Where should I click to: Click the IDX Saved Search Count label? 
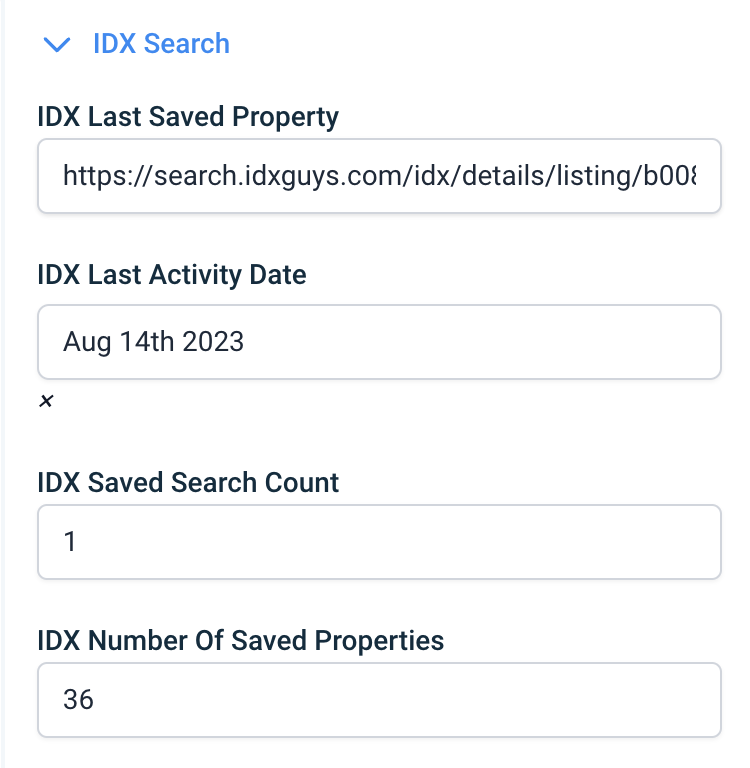click(x=188, y=482)
